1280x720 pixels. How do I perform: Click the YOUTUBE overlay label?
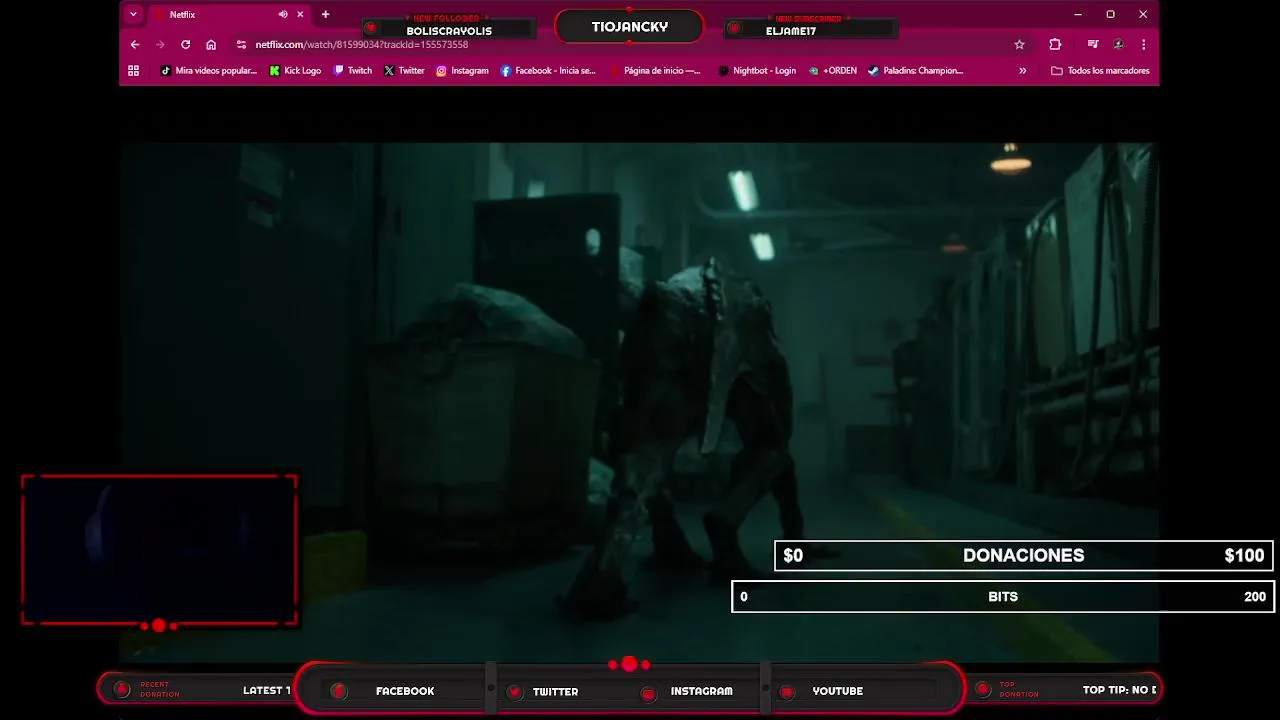pos(837,691)
